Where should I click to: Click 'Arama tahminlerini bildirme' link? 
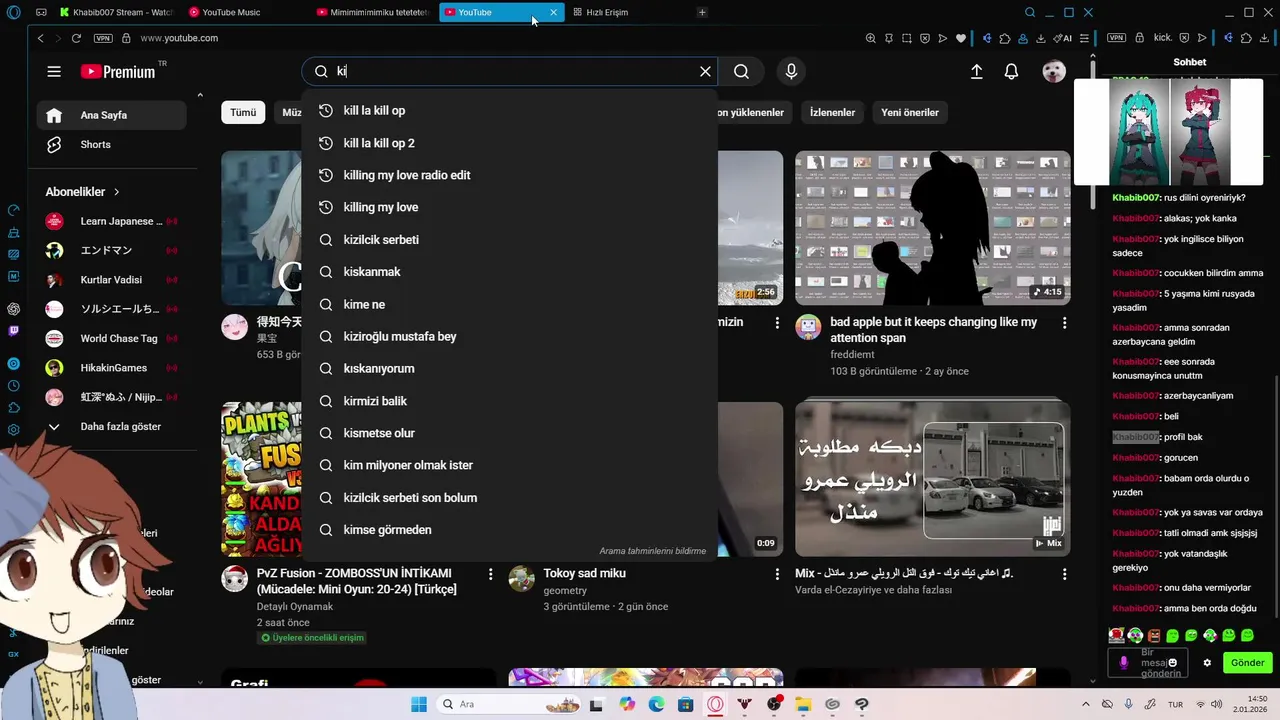(652, 551)
